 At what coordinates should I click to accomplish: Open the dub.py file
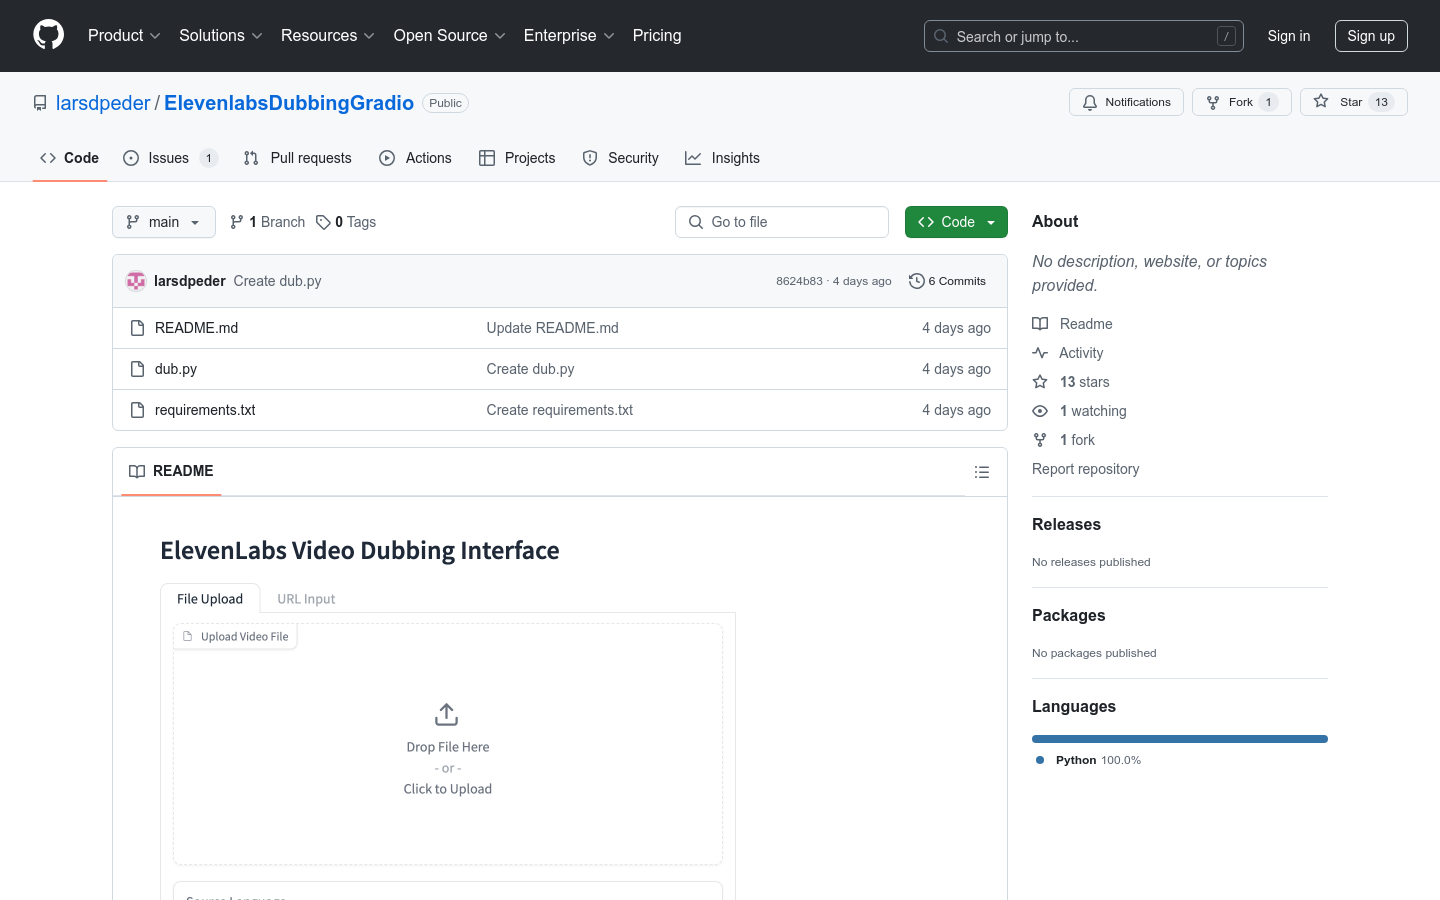point(176,369)
